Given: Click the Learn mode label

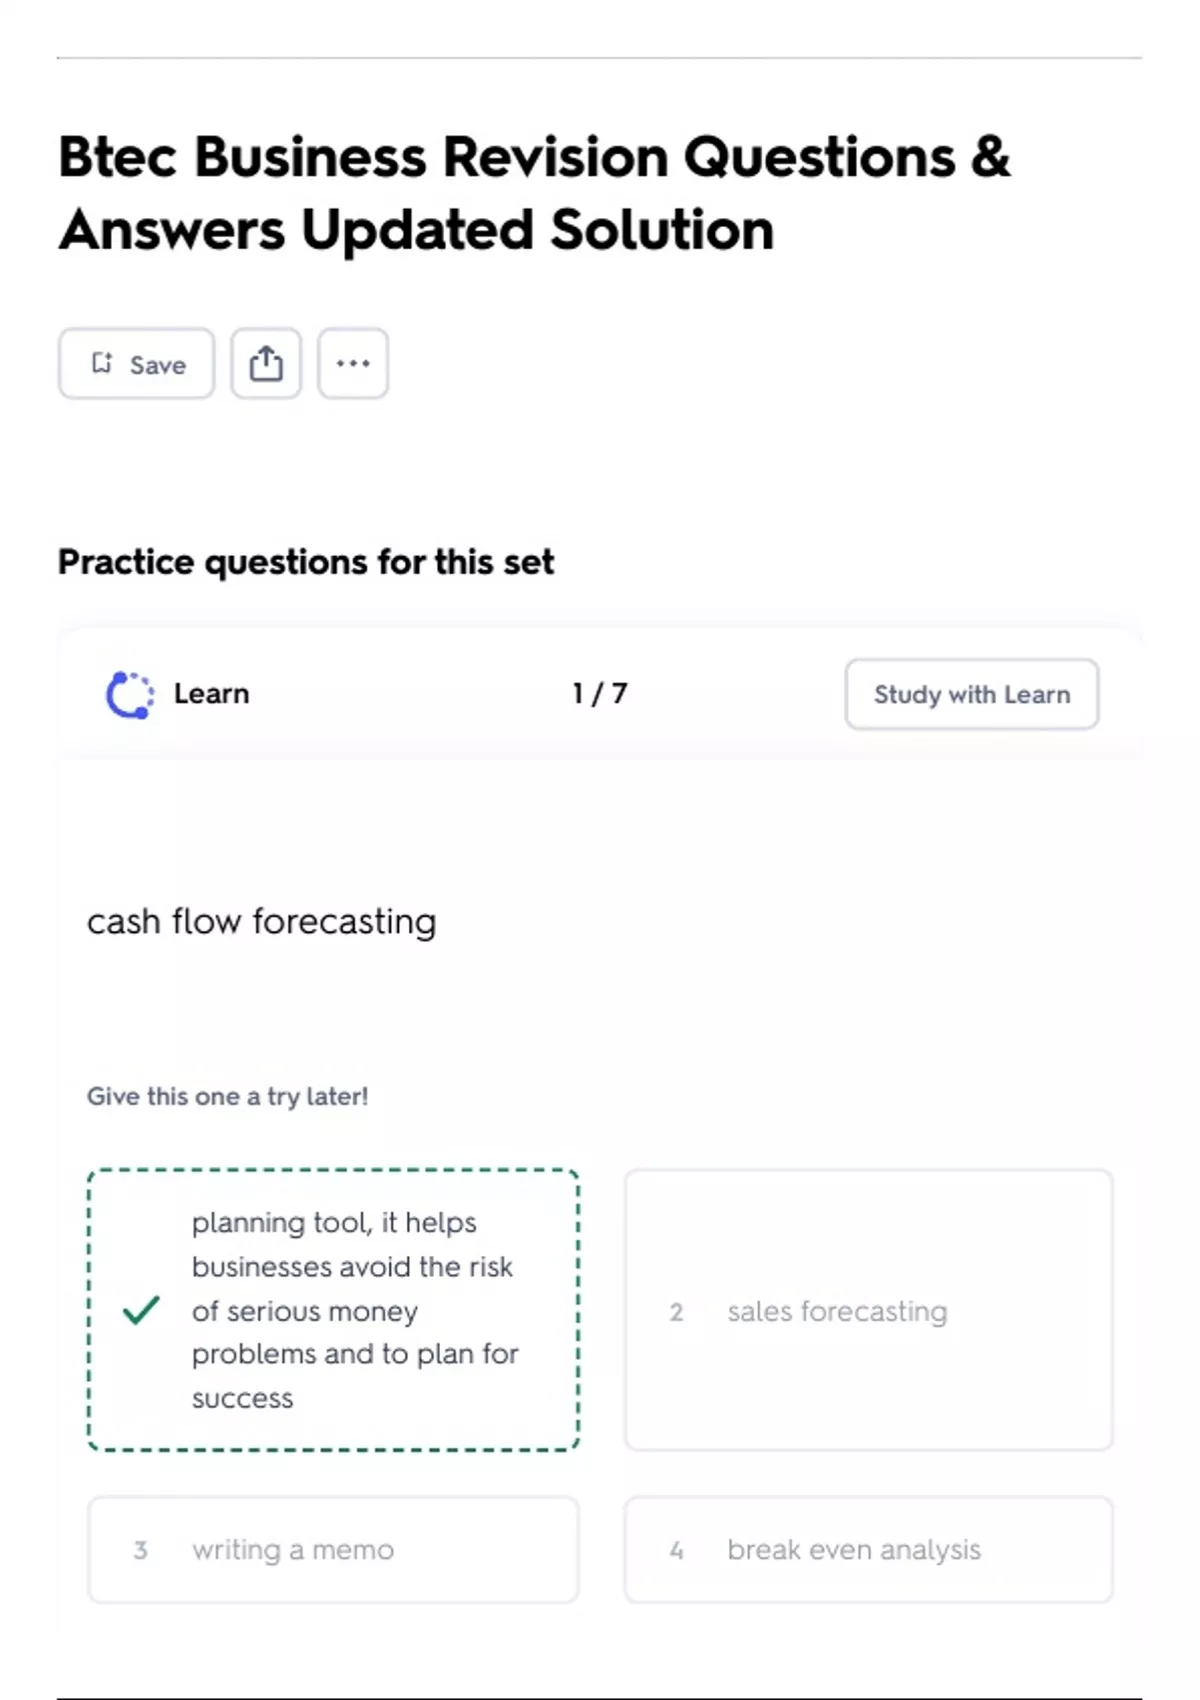Looking at the screenshot, I should tap(211, 694).
